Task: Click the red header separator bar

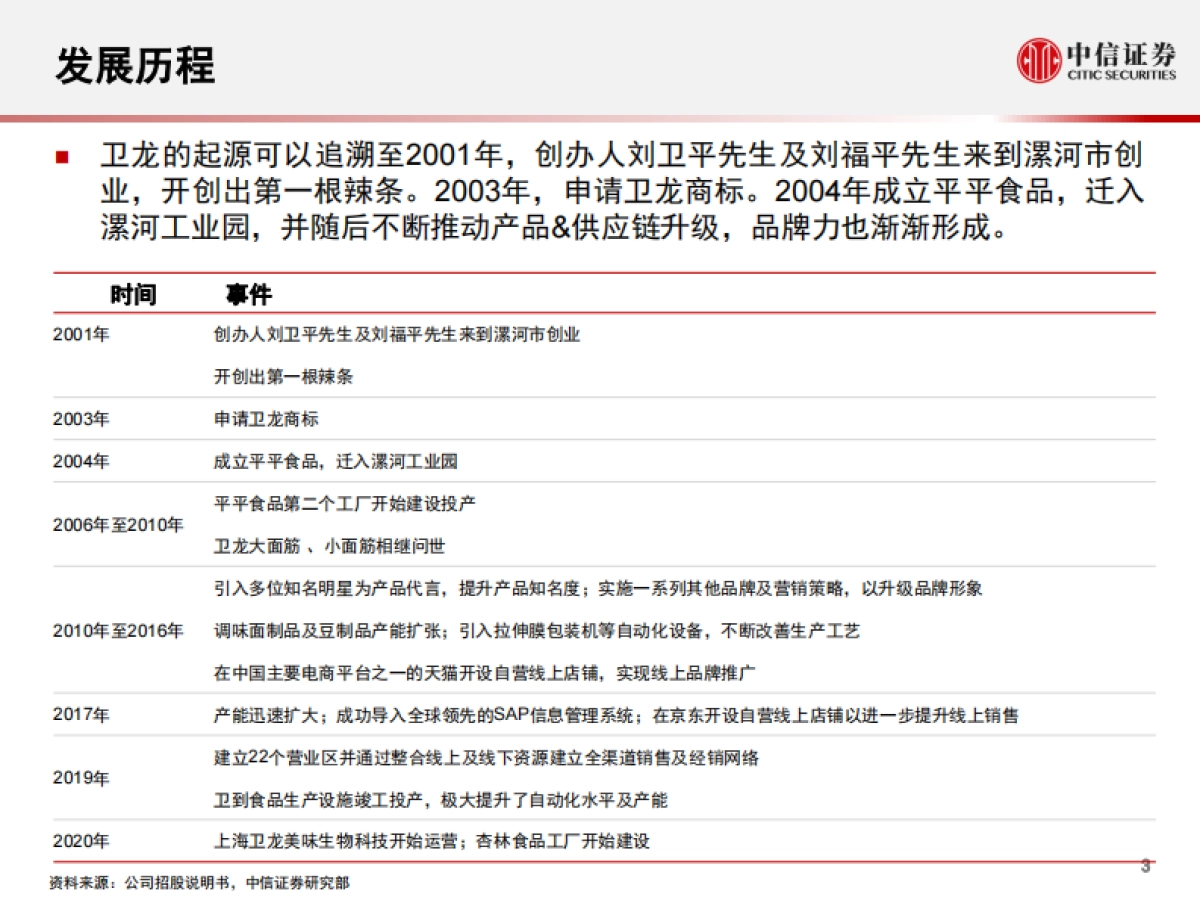Action: click(600, 118)
